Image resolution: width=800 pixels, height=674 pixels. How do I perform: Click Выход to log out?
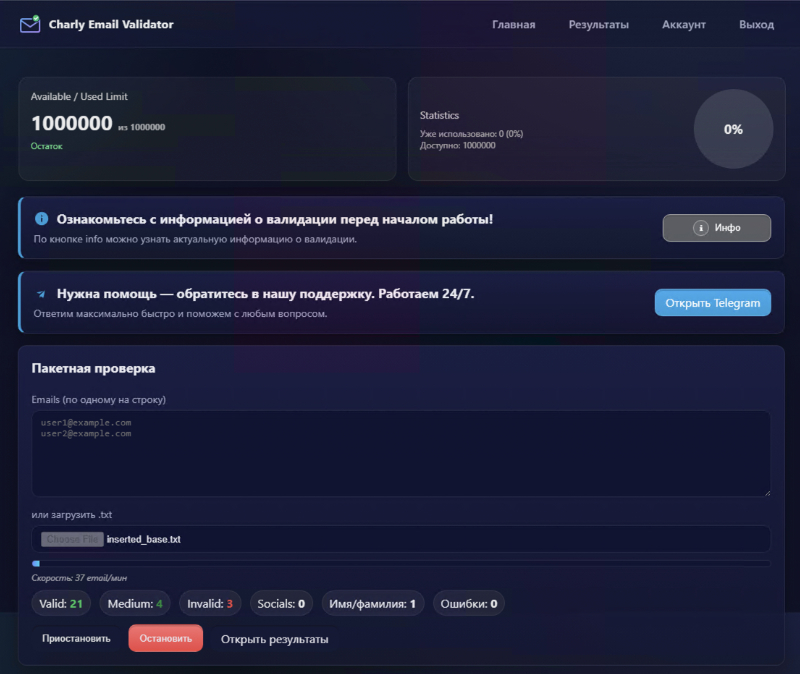(756, 25)
